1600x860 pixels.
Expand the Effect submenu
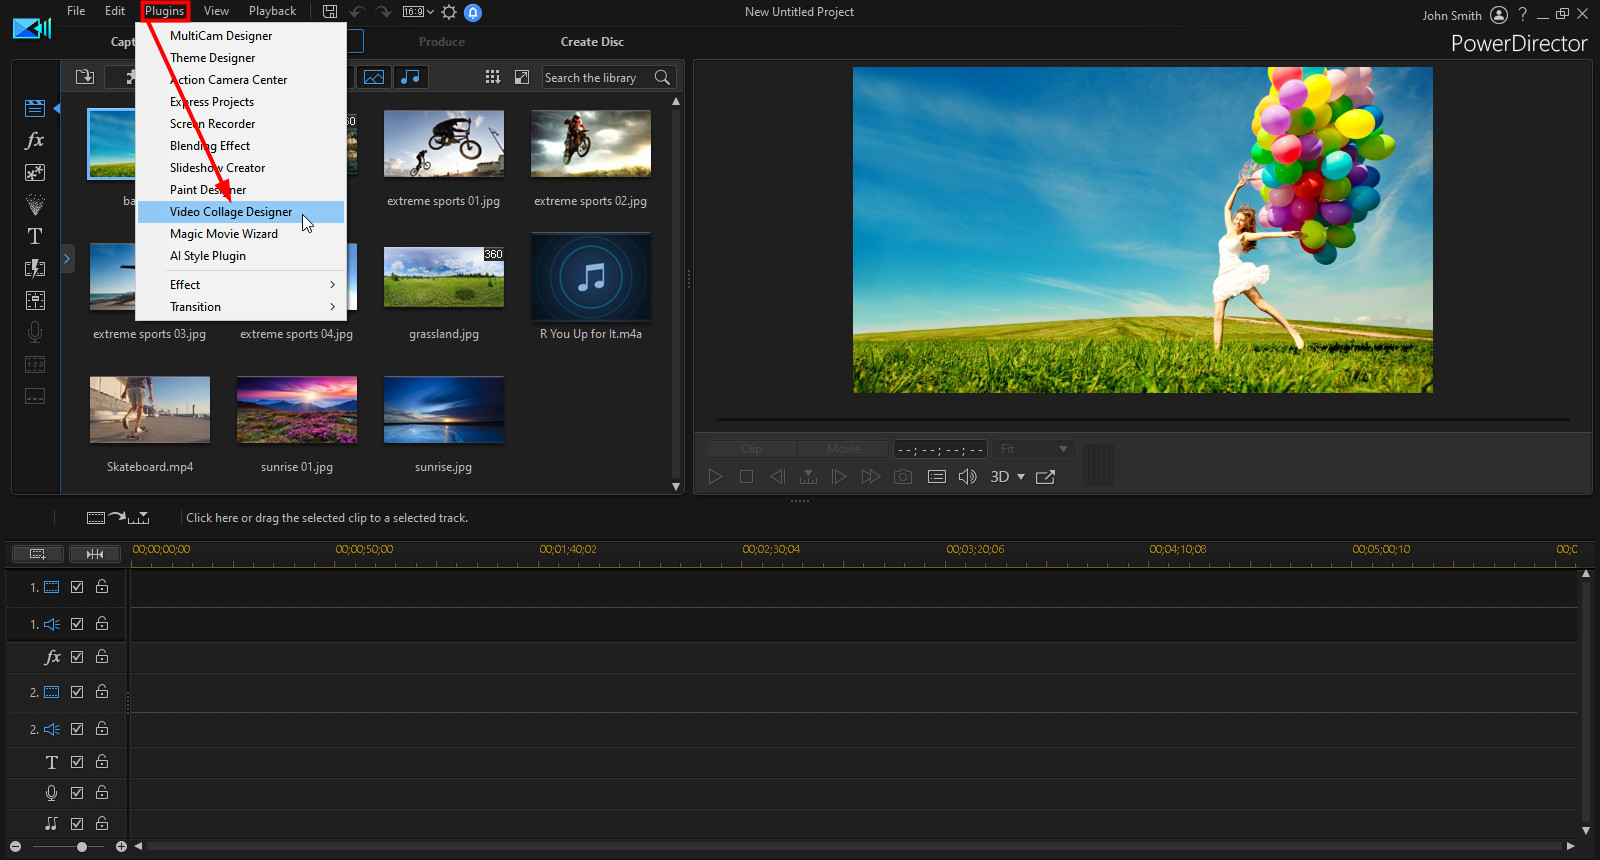(x=241, y=285)
